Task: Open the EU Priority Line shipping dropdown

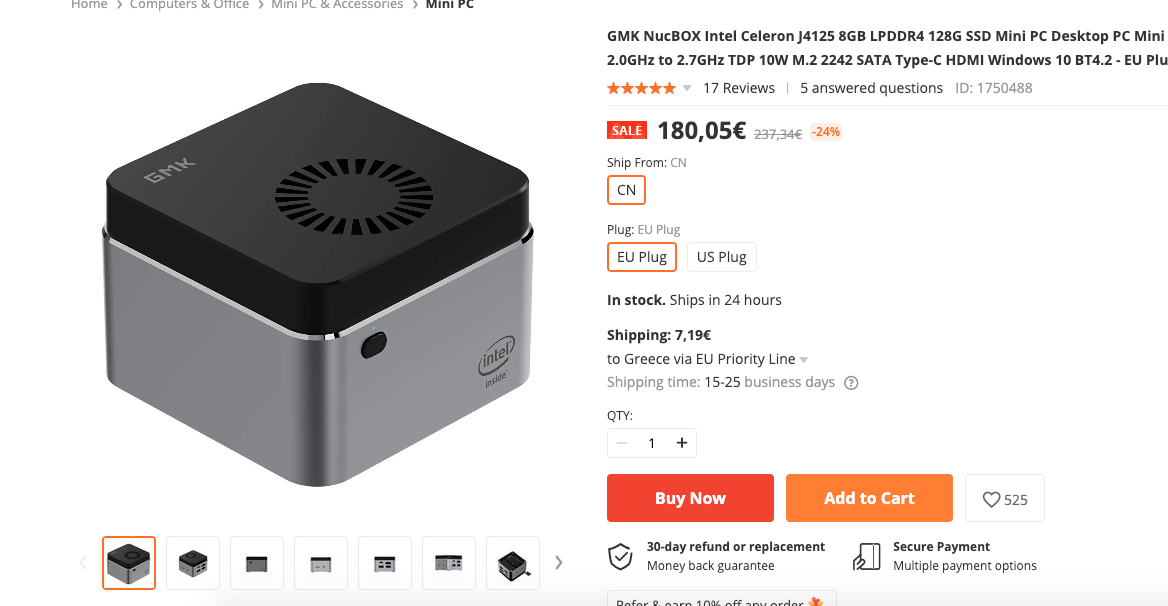Action: tap(804, 360)
